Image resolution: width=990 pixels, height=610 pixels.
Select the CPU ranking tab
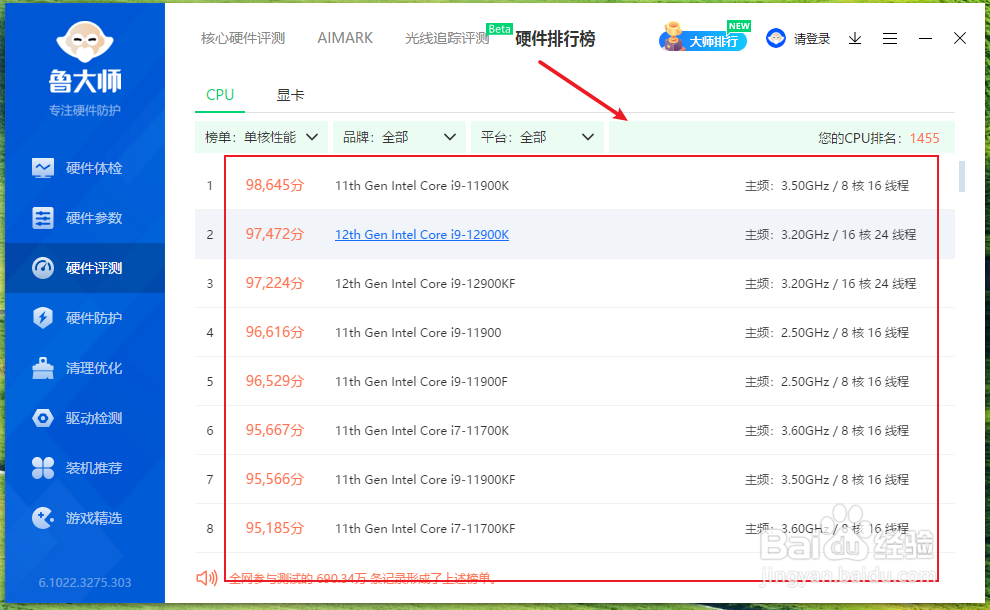pyautogui.click(x=220, y=95)
